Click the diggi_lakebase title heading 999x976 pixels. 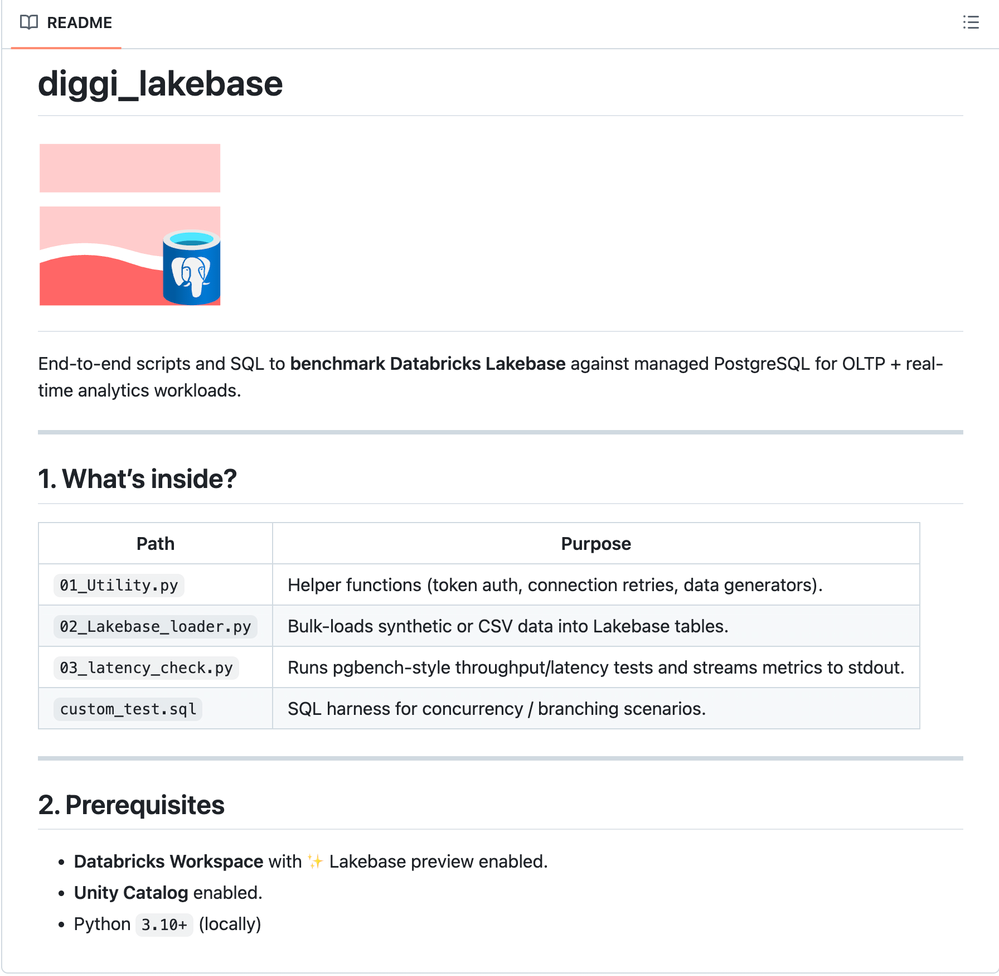coord(160,83)
